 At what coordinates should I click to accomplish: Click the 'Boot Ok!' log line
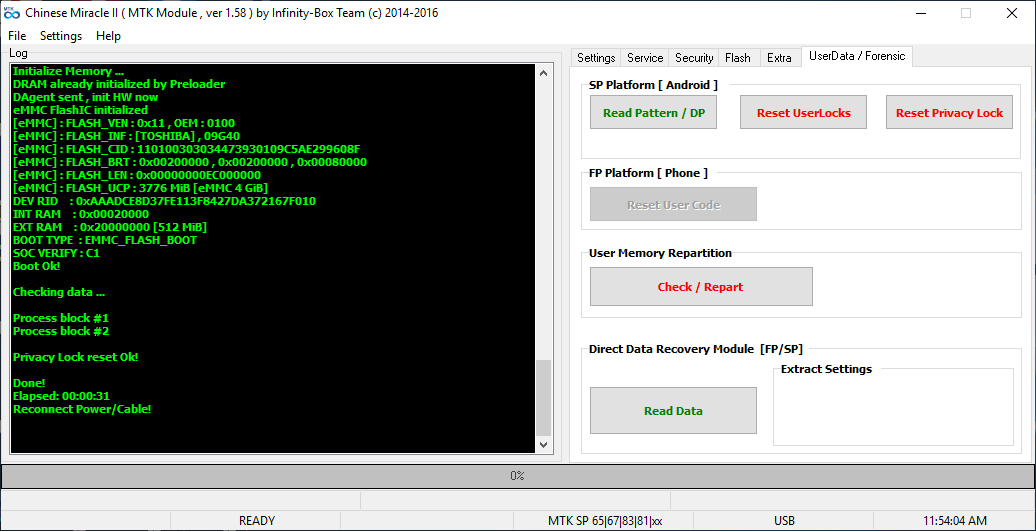pos(36,266)
